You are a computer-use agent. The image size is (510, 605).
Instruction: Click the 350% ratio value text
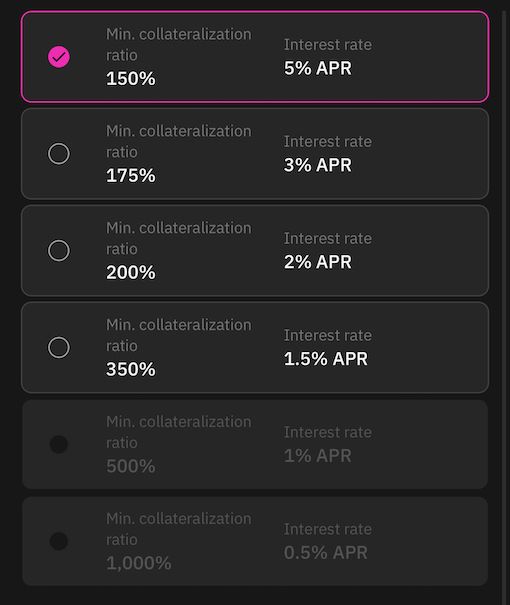(131, 369)
